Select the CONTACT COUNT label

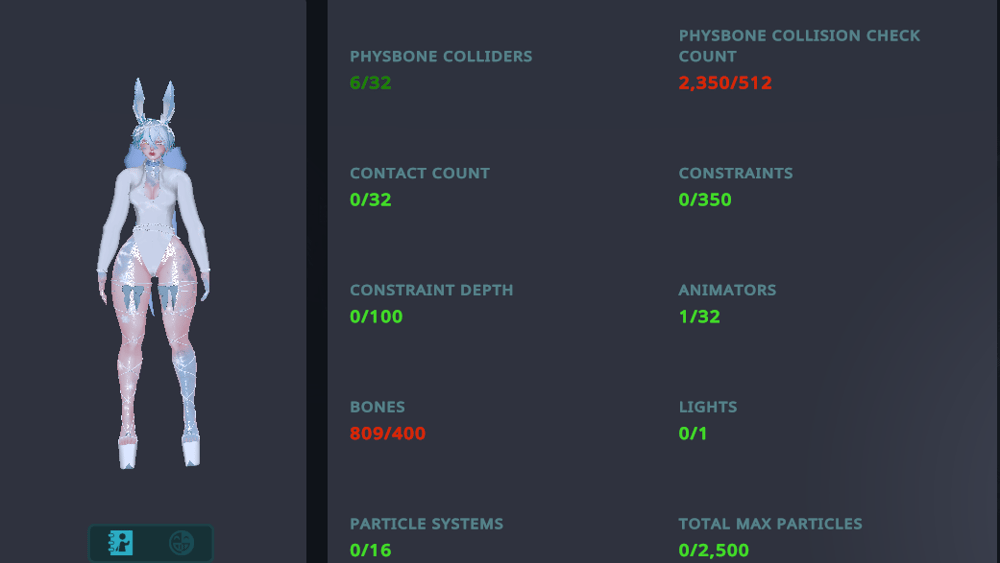tap(420, 173)
